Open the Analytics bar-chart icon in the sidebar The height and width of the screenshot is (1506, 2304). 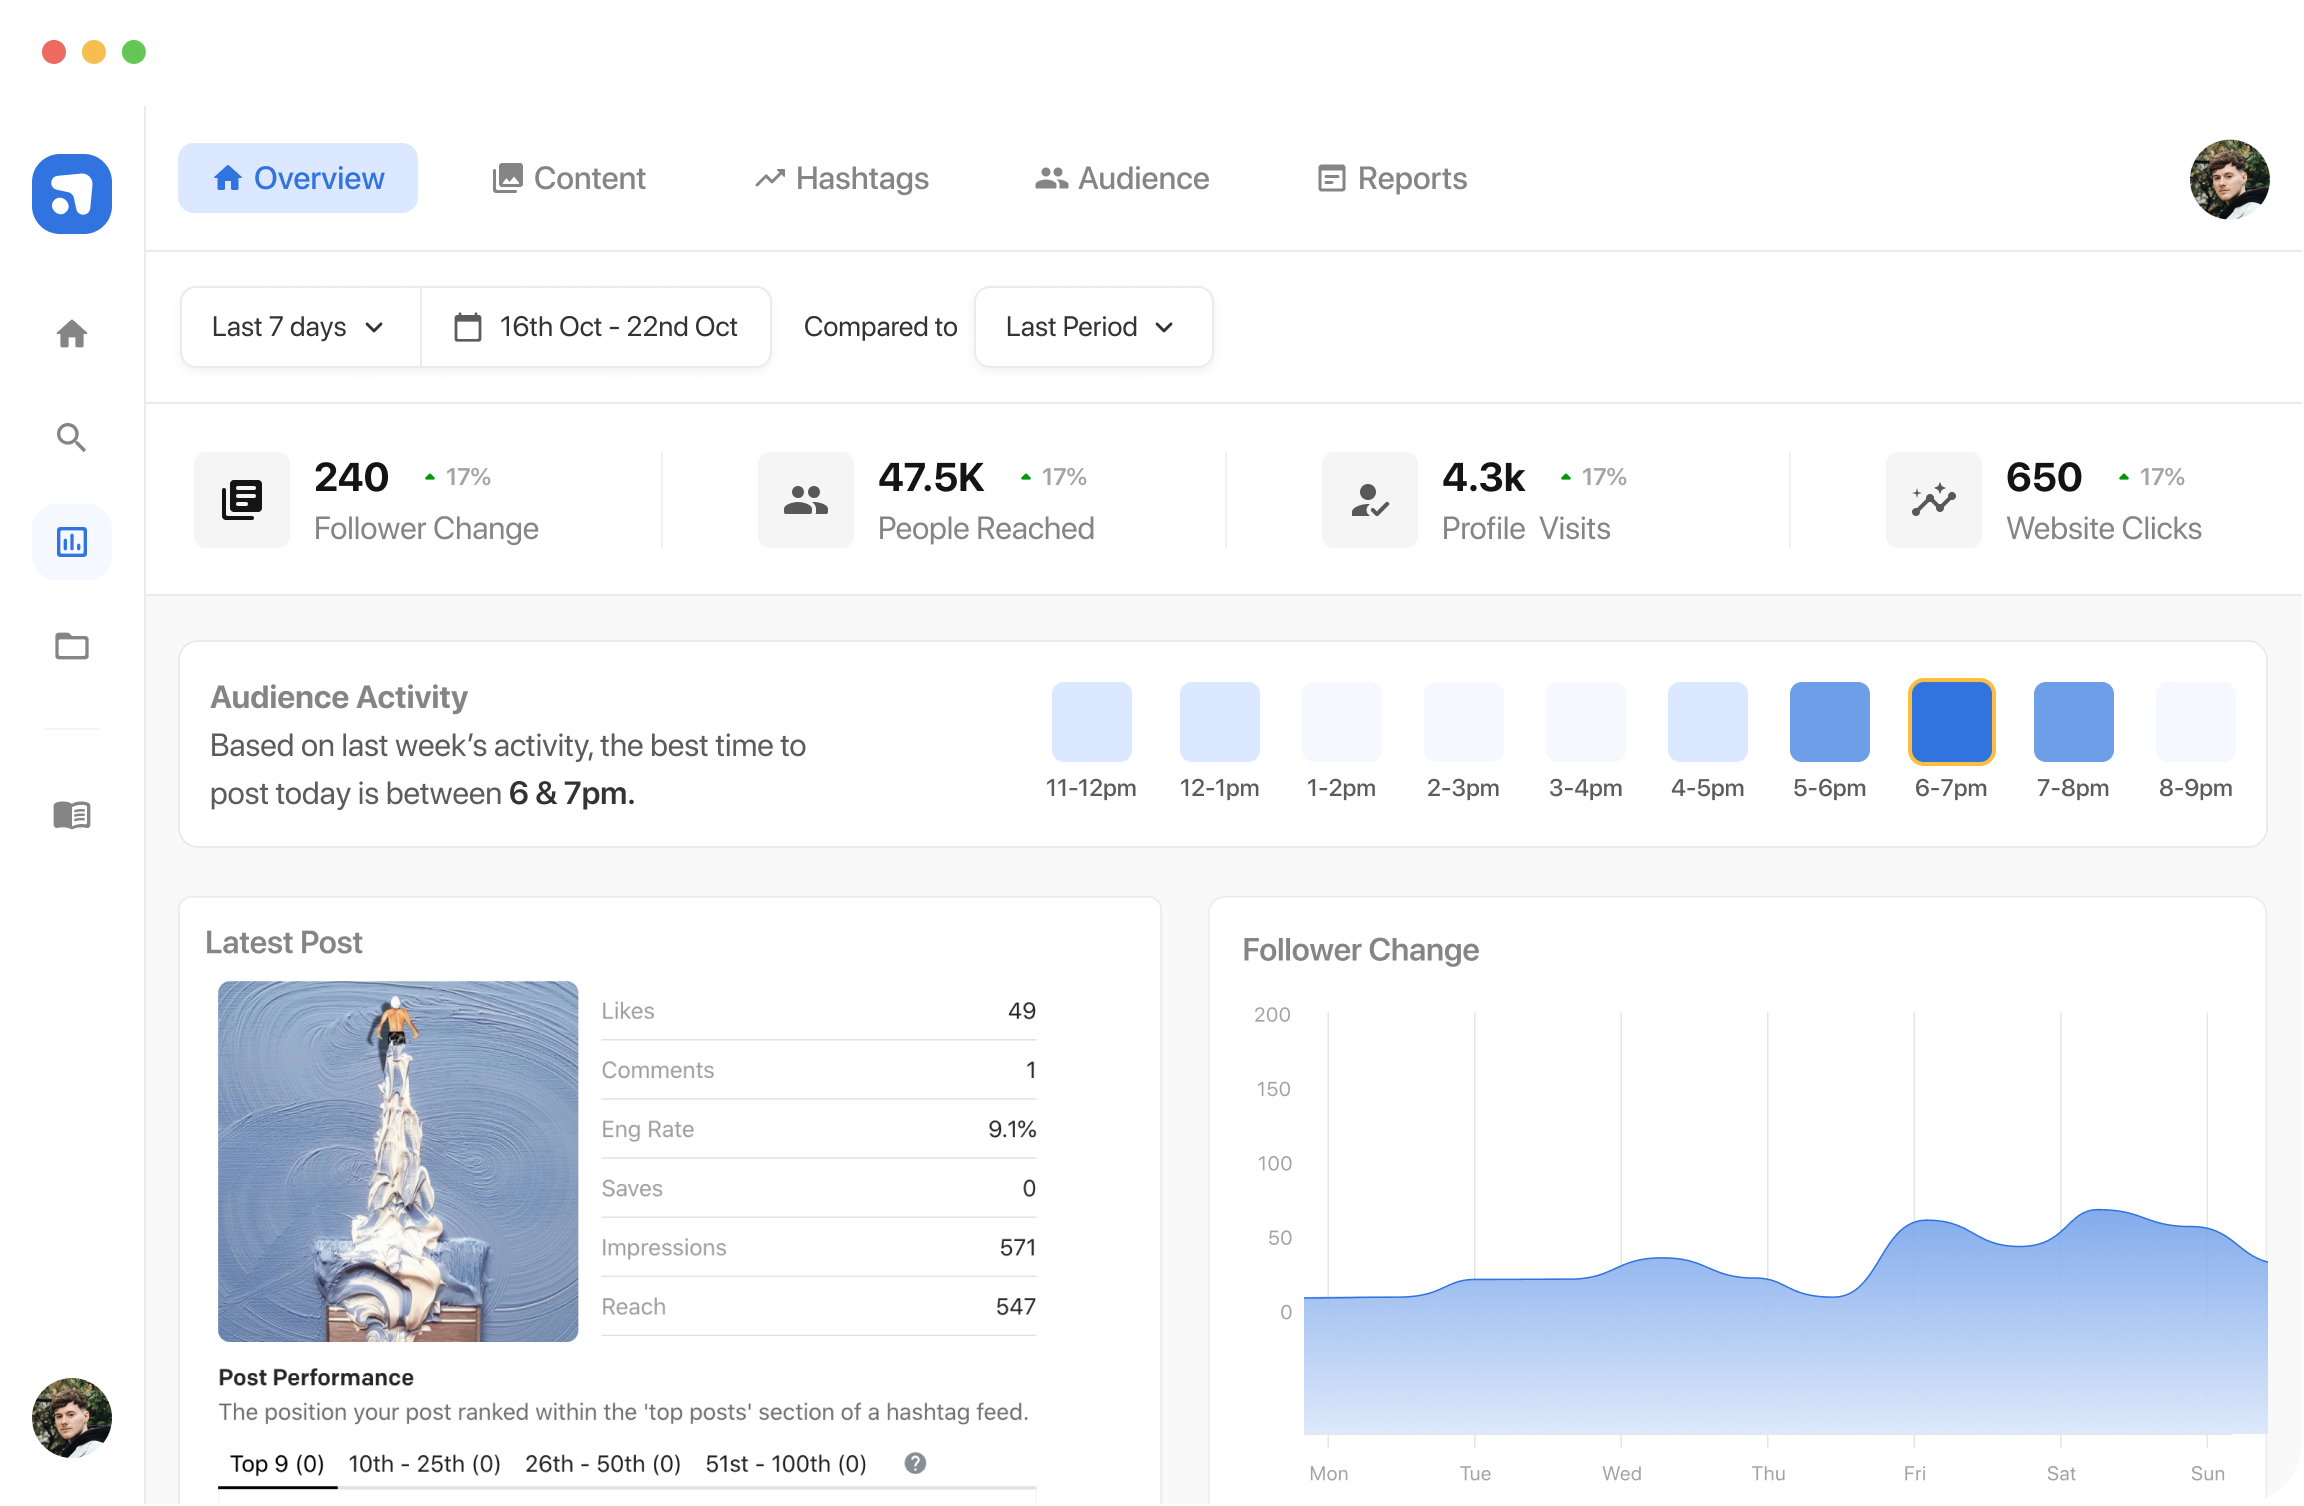(71, 542)
